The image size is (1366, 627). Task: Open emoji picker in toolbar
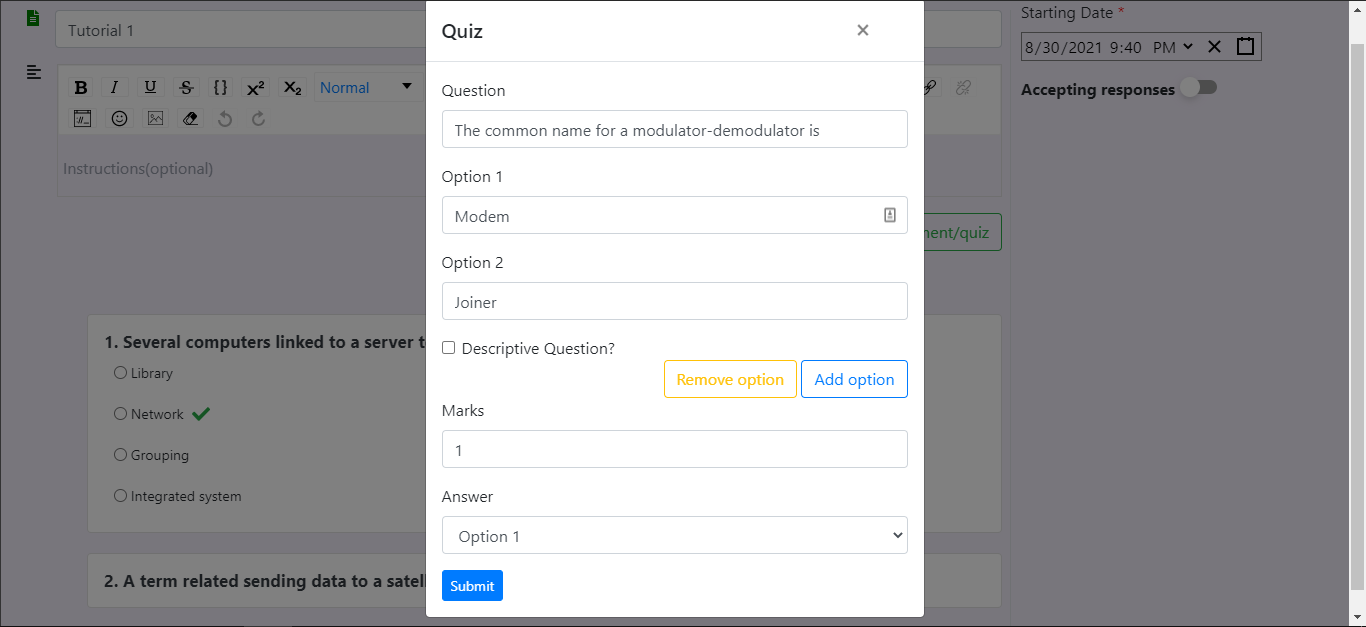[x=119, y=118]
